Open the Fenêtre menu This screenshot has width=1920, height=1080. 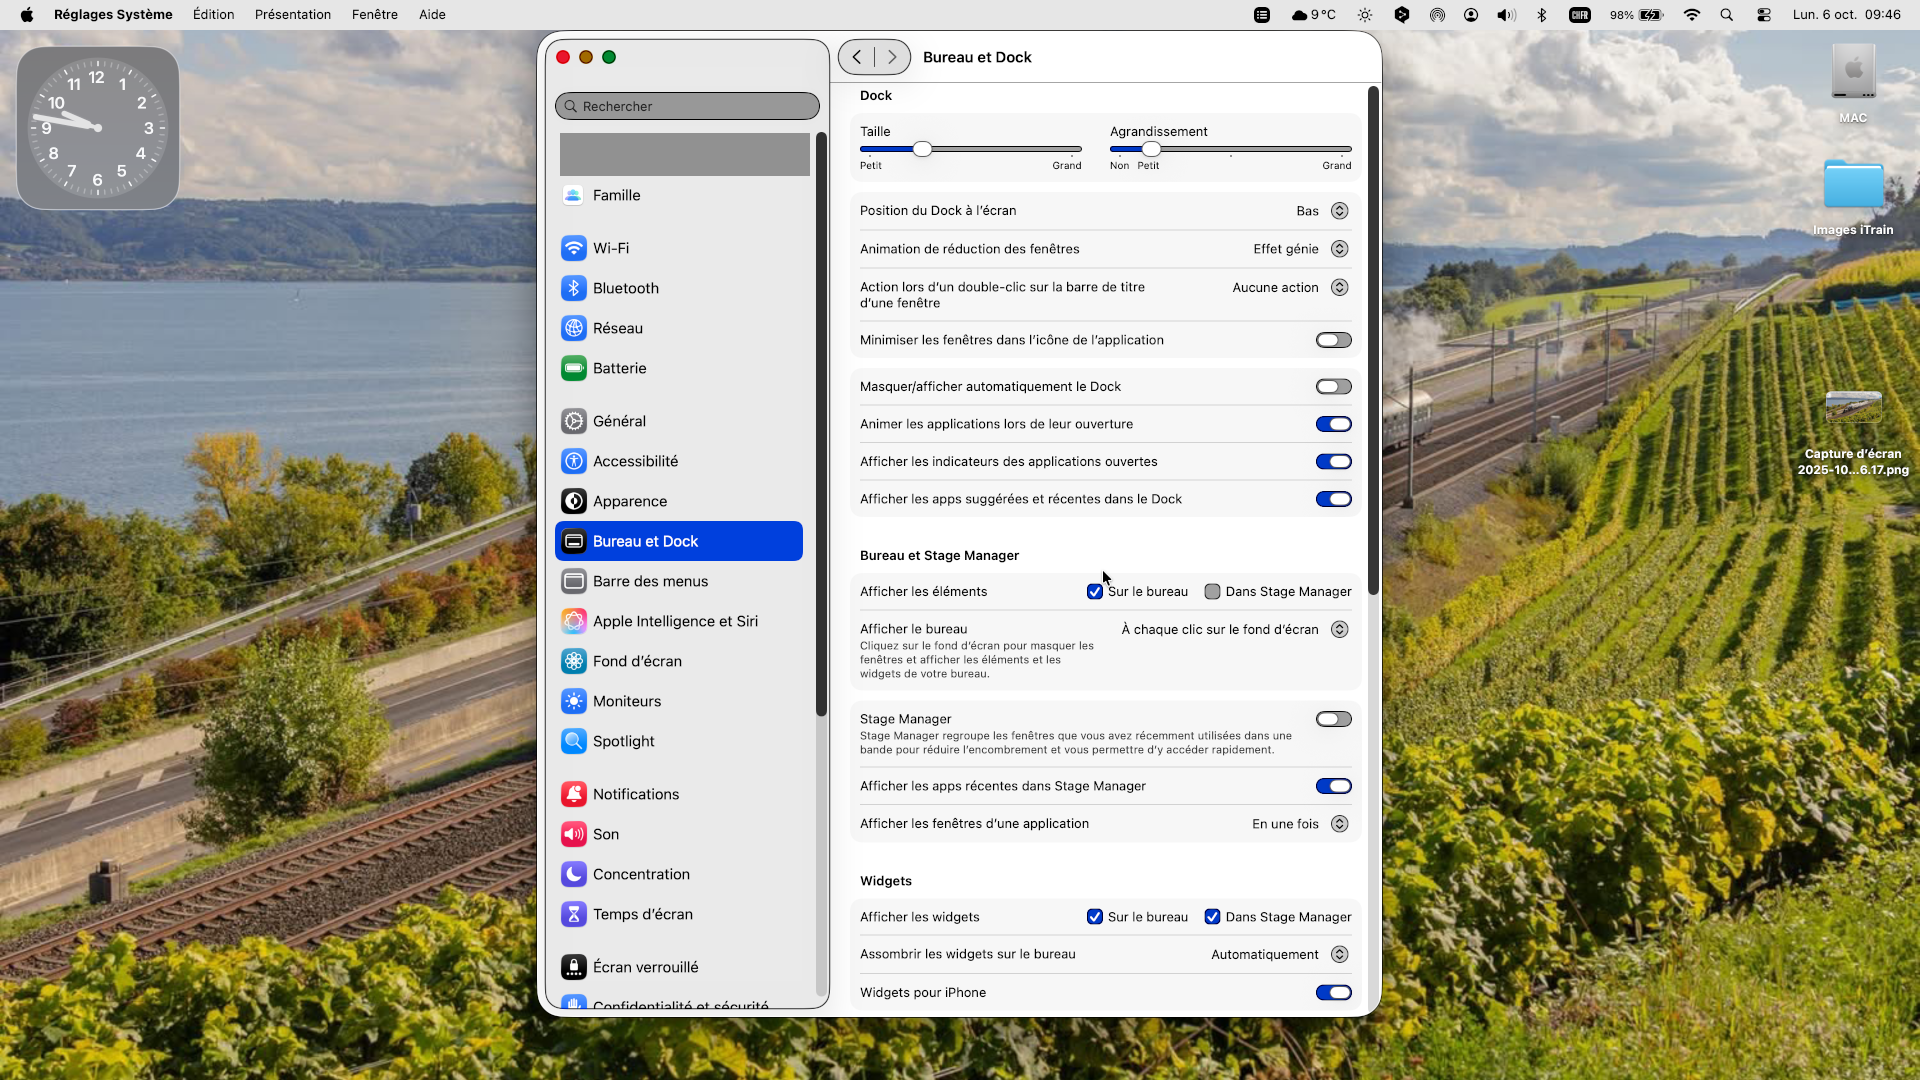pyautogui.click(x=374, y=15)
